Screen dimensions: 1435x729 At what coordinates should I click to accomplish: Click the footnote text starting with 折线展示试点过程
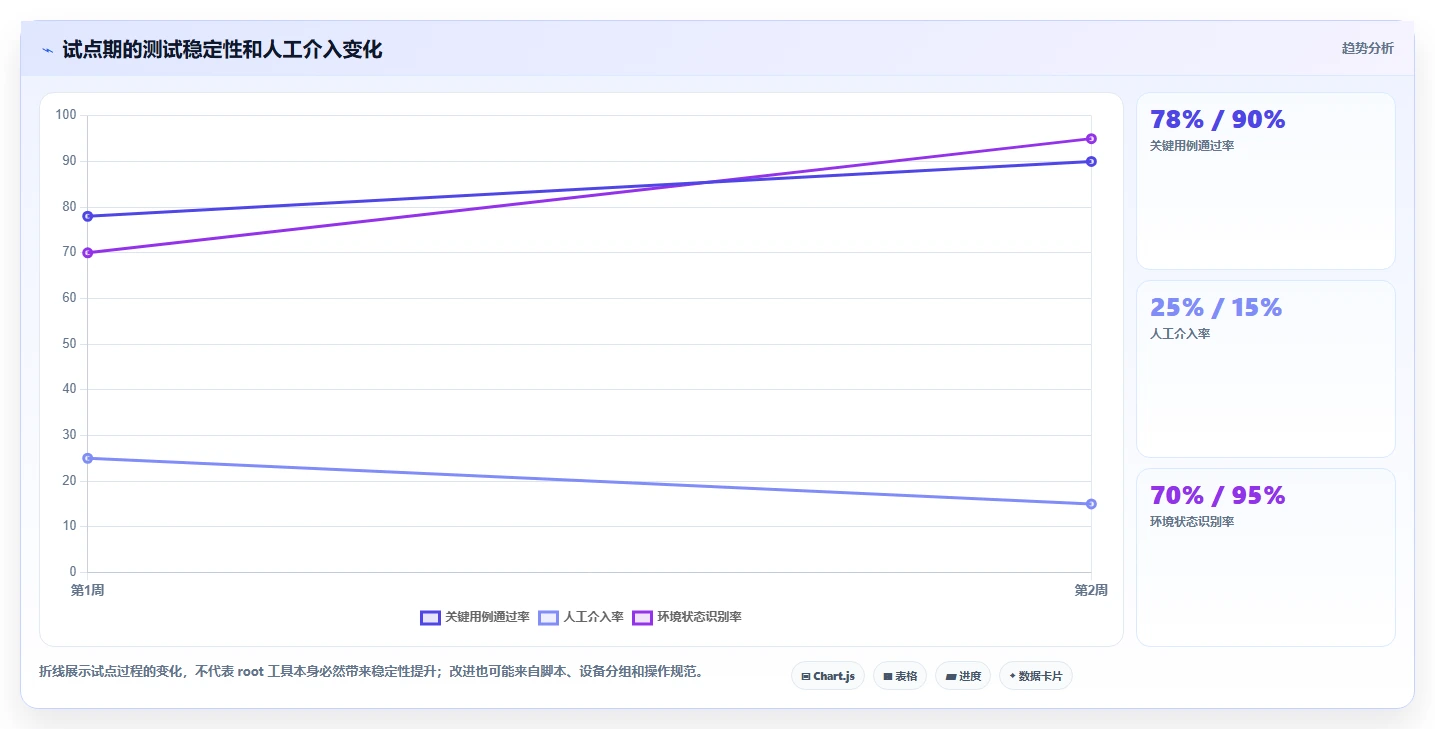point(374,672)
